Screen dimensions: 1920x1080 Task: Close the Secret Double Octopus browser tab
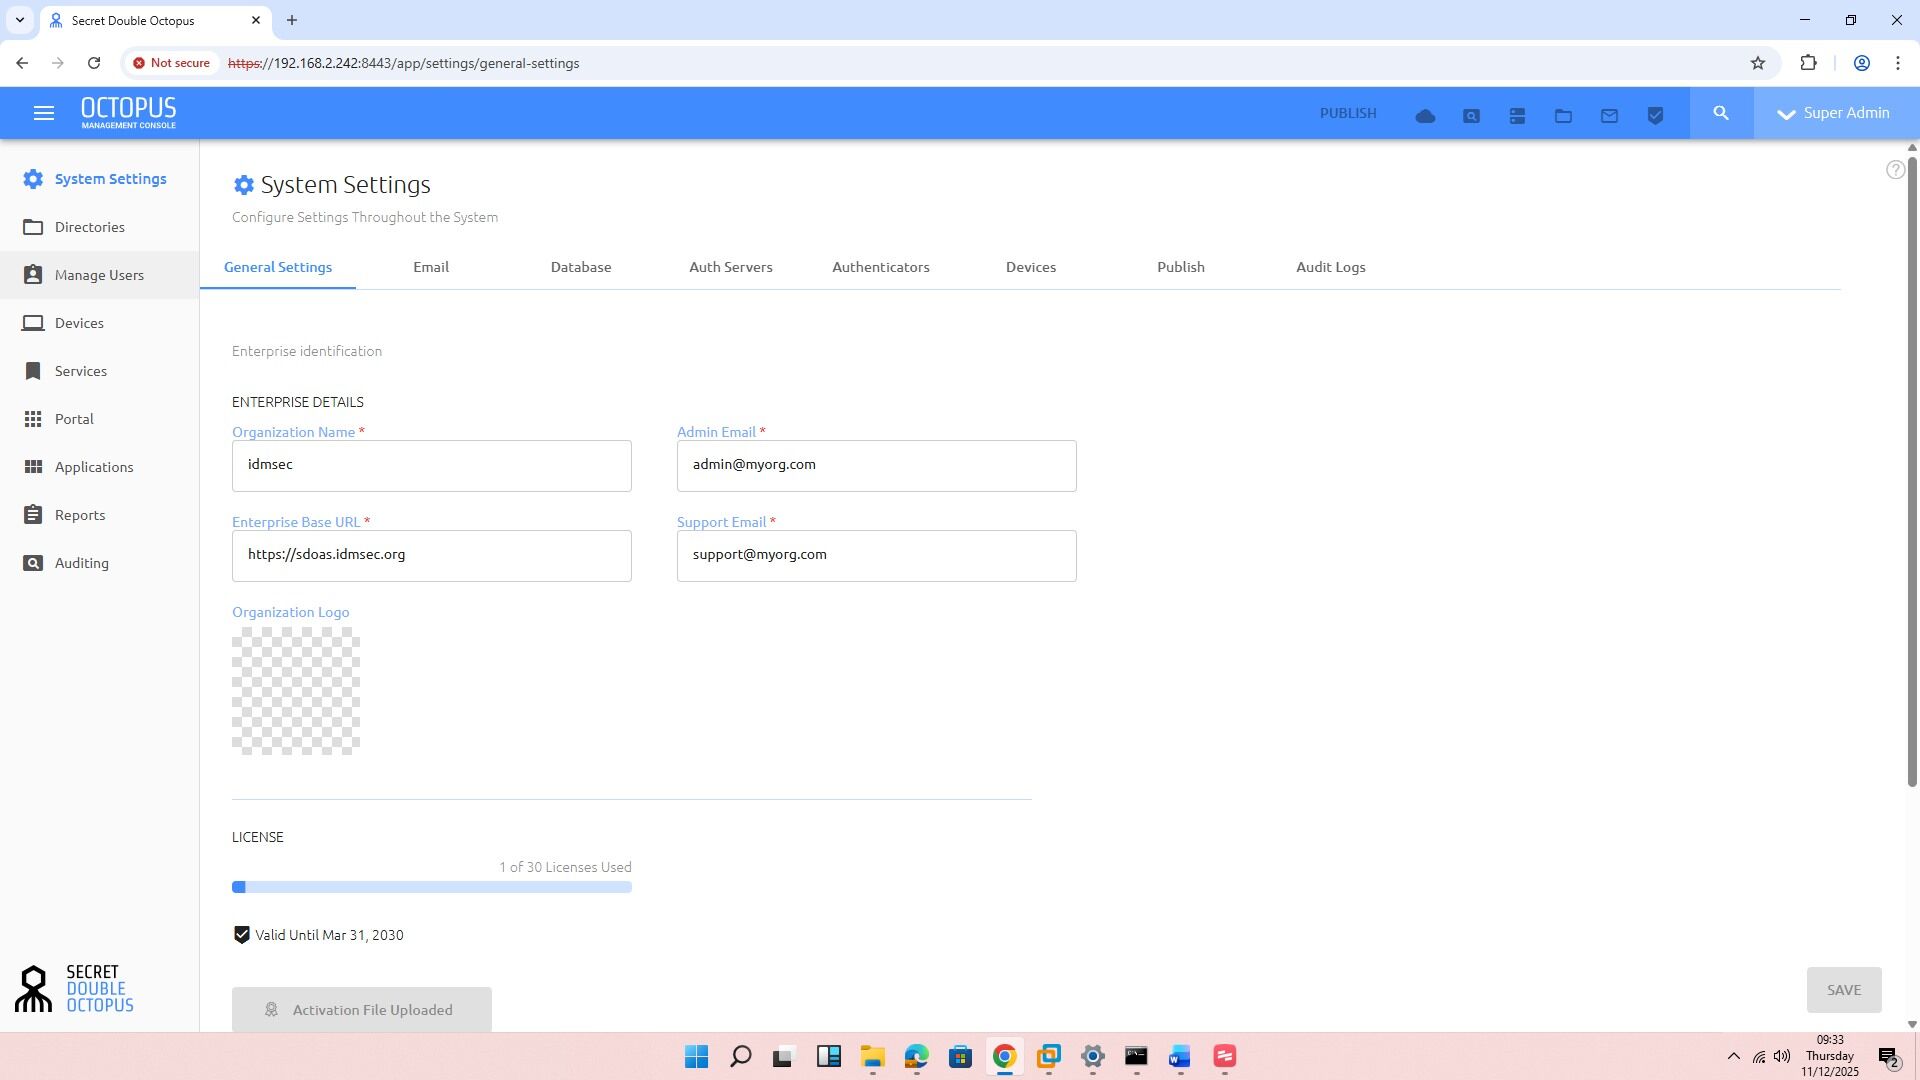tap(256, 20)
